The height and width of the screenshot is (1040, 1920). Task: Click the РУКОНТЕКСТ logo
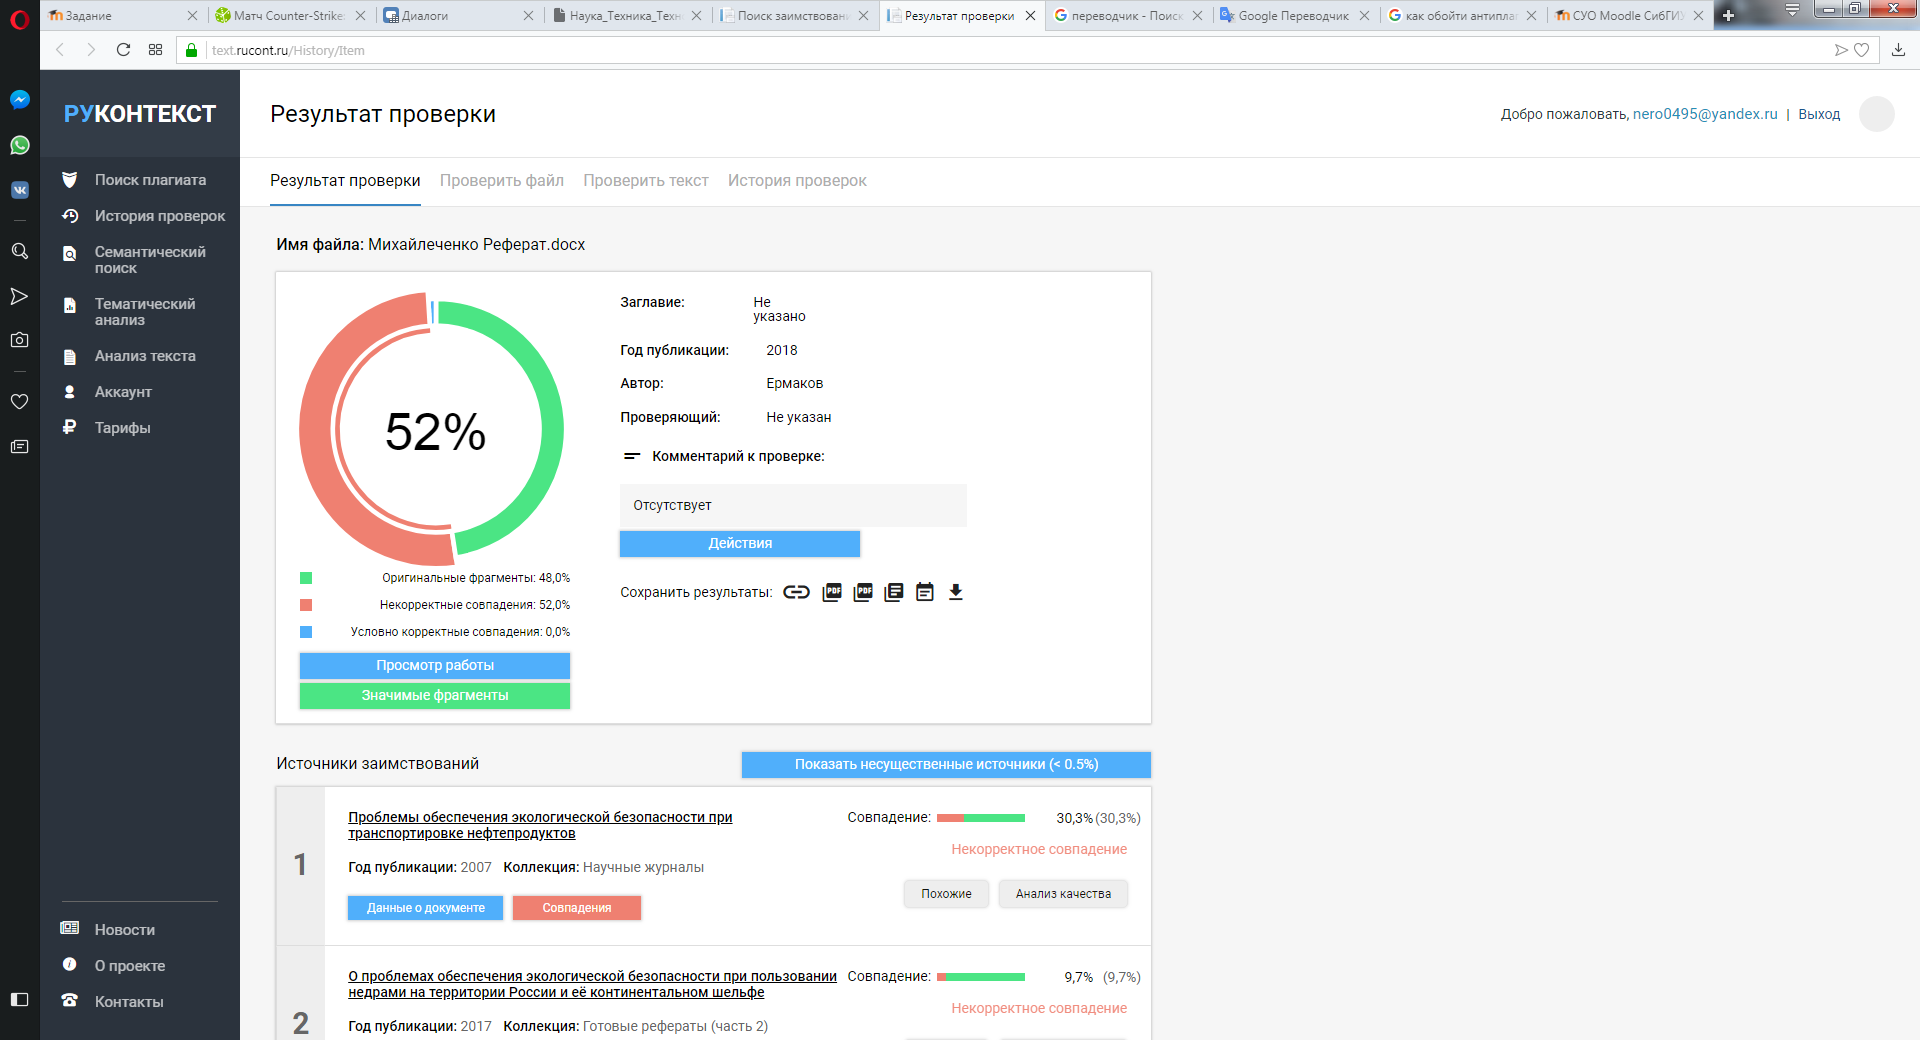click(x=140, y=114)
